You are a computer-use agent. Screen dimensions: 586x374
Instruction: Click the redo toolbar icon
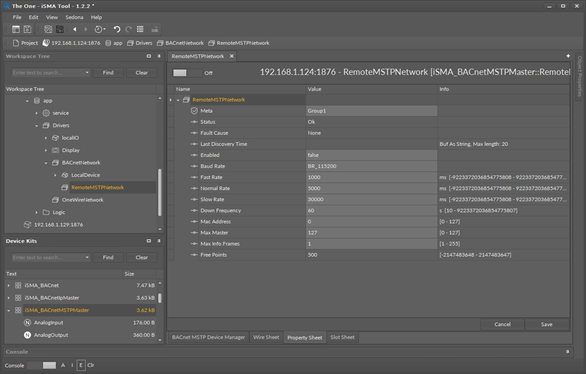click(x=129, y=29)
